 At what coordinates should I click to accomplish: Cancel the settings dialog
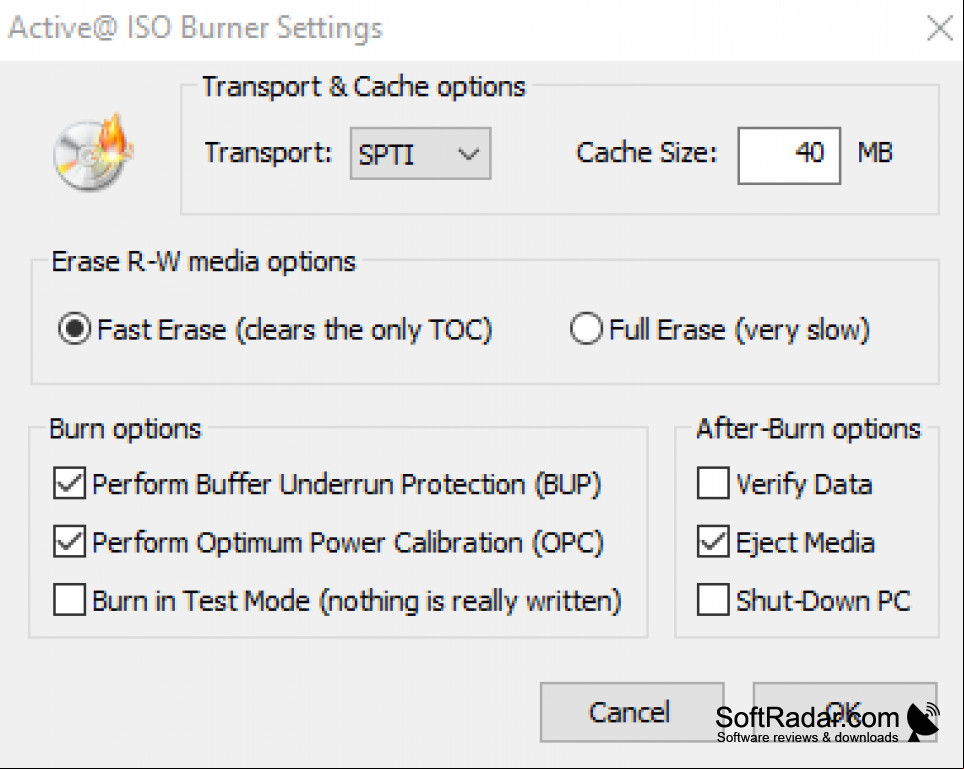[631, 712]
